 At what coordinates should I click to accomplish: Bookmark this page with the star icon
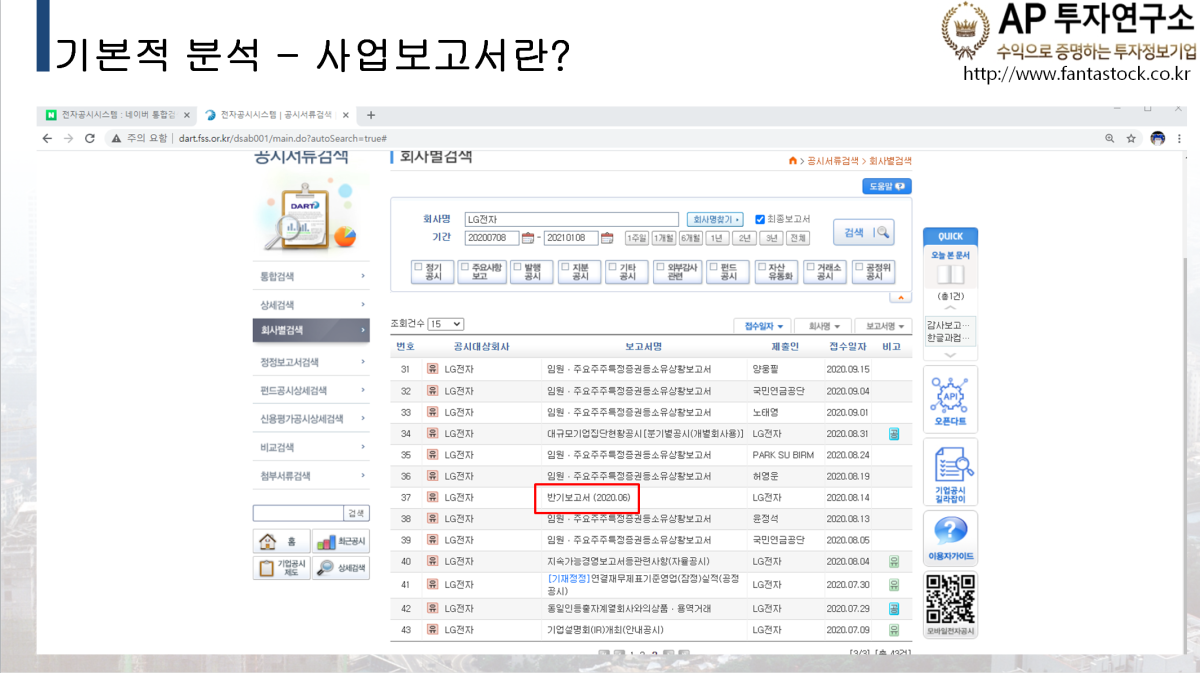coord(1131,138)
